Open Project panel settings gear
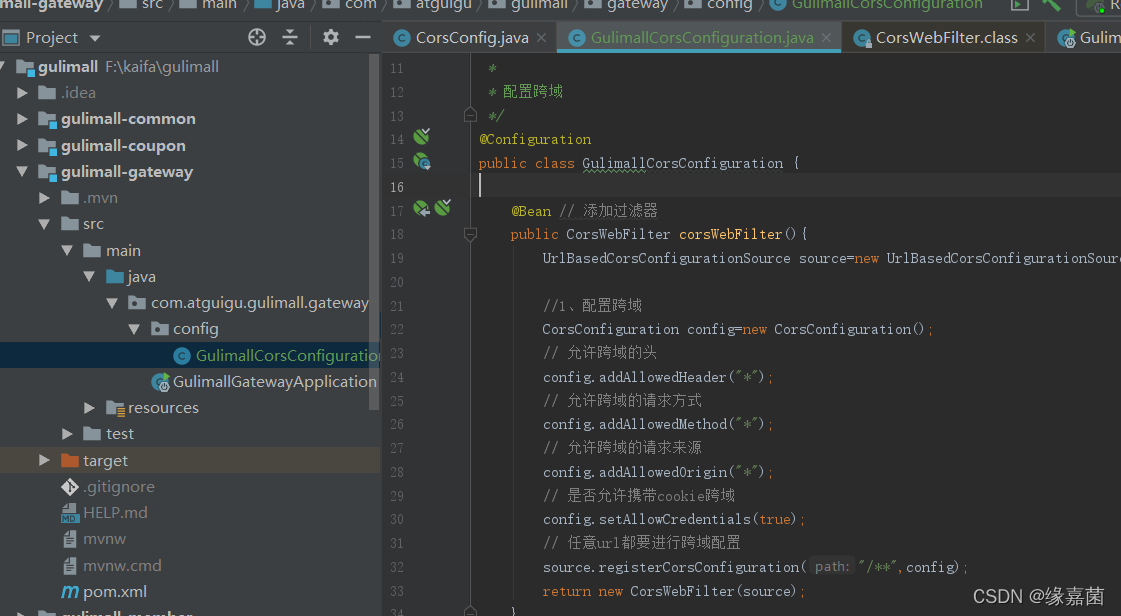Image resolution: width=1121 pixels, height=616 pixels. [330, 37]
